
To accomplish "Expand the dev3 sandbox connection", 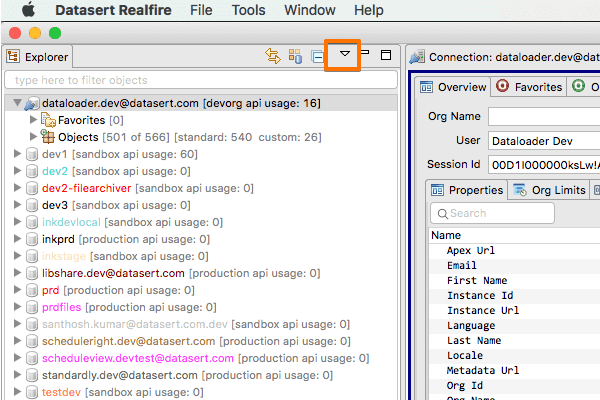I will tap(18, 205).
